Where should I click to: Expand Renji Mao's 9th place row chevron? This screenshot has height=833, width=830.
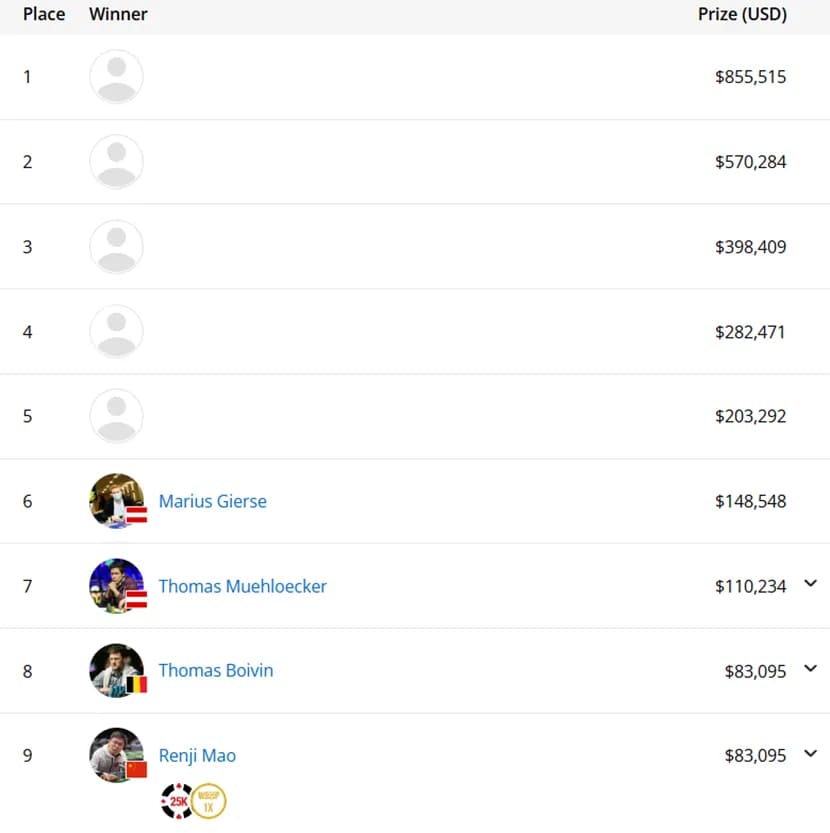coord(810,753)
